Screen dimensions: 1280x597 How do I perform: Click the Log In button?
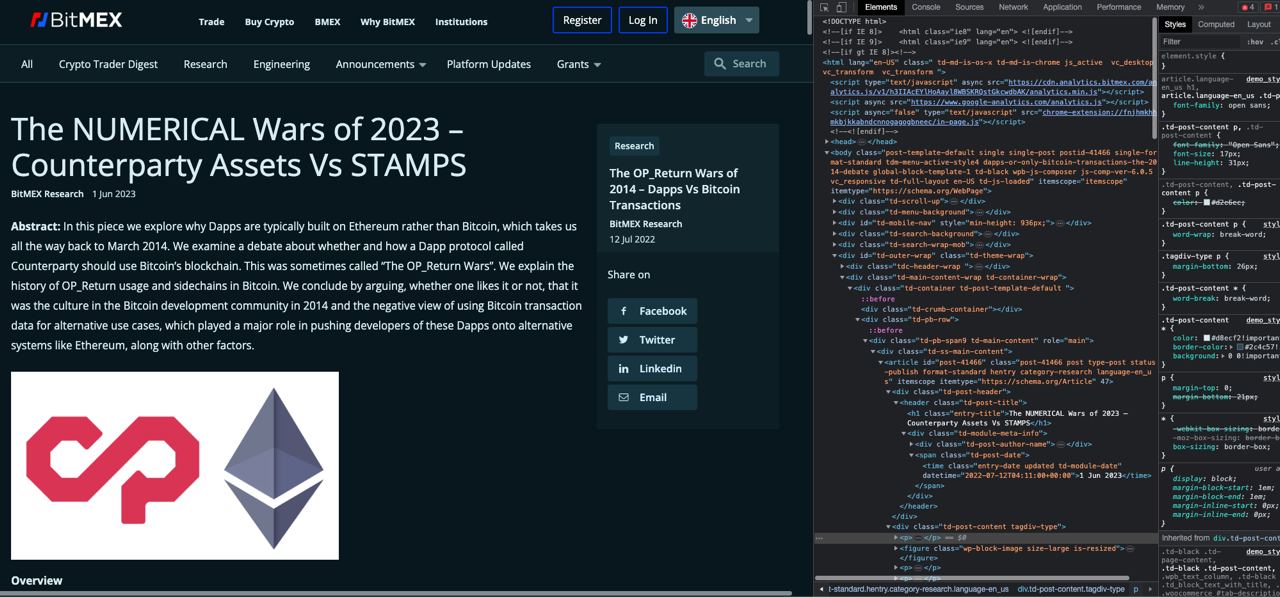643,20
